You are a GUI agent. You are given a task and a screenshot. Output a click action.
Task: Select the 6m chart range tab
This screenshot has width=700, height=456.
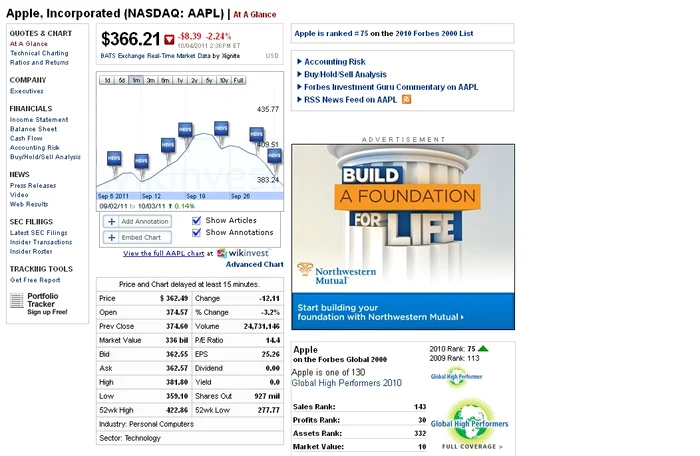(166, 80)
